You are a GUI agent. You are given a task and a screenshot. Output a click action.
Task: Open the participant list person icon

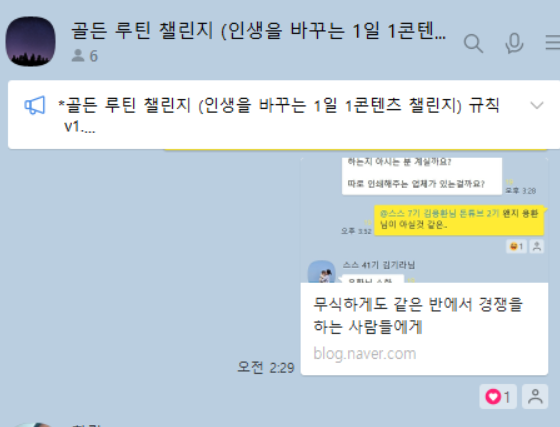click(x=78, y=56)
